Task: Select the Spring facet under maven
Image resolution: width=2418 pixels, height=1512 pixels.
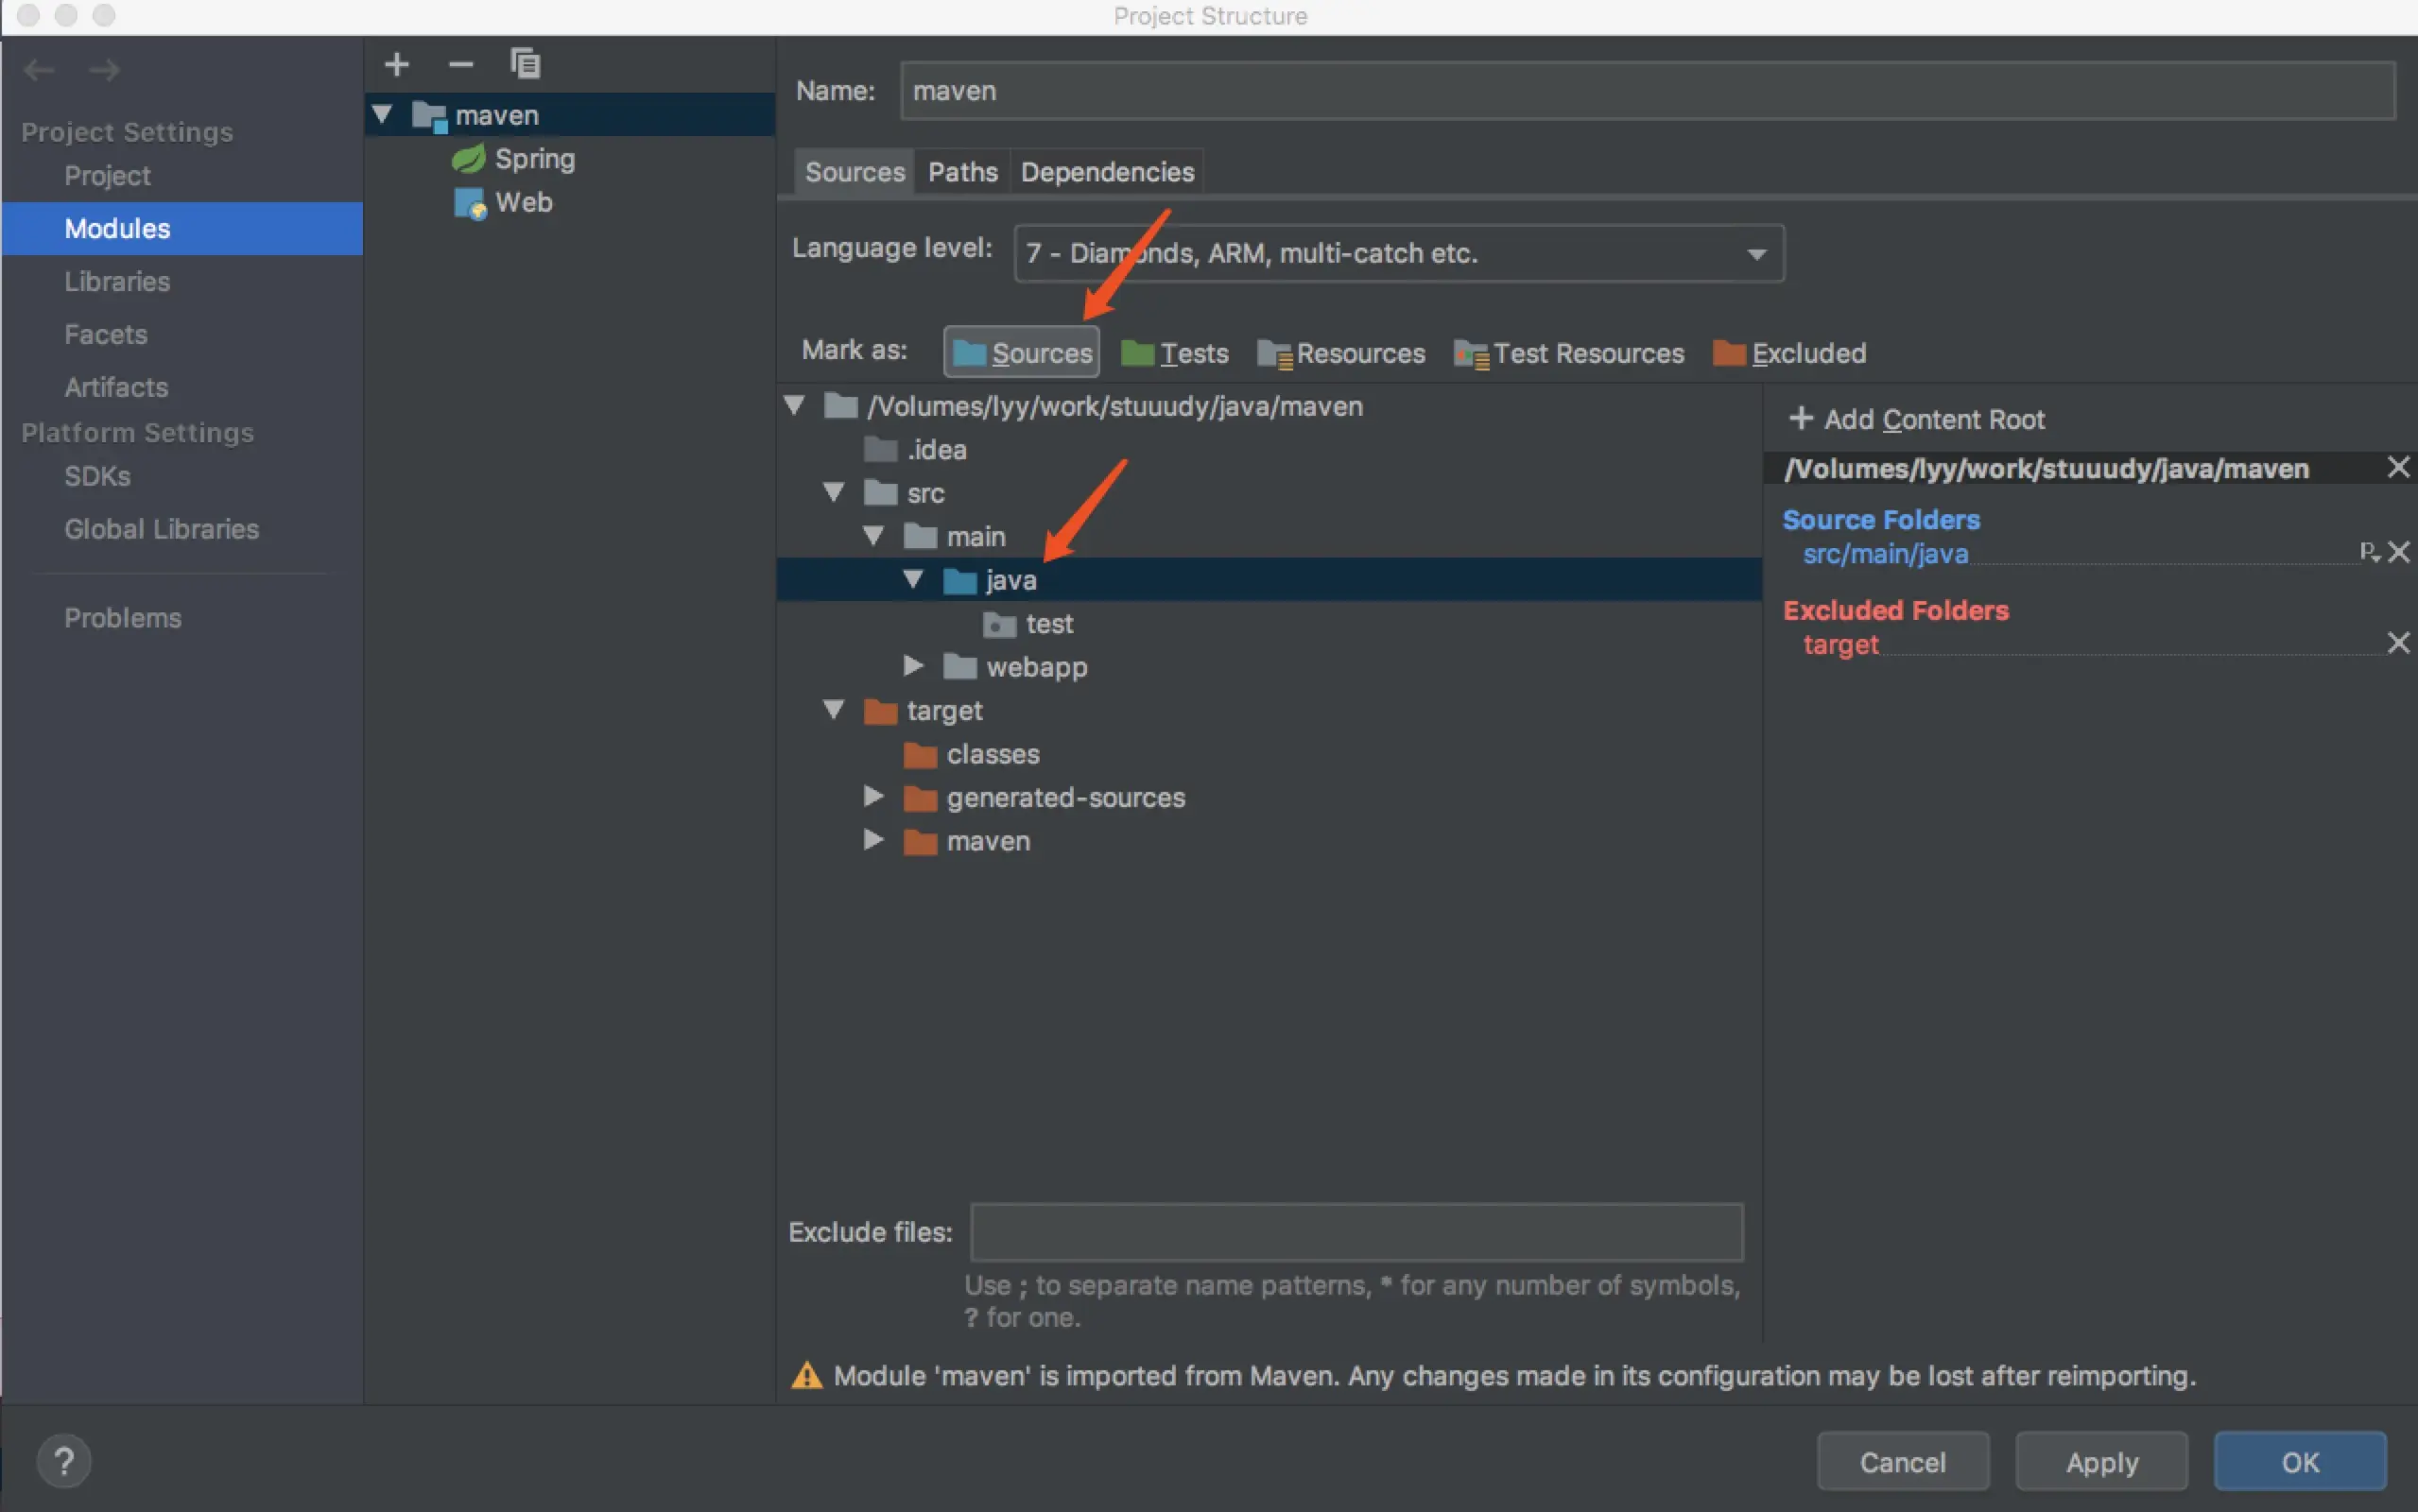Action: pos(534,159)
